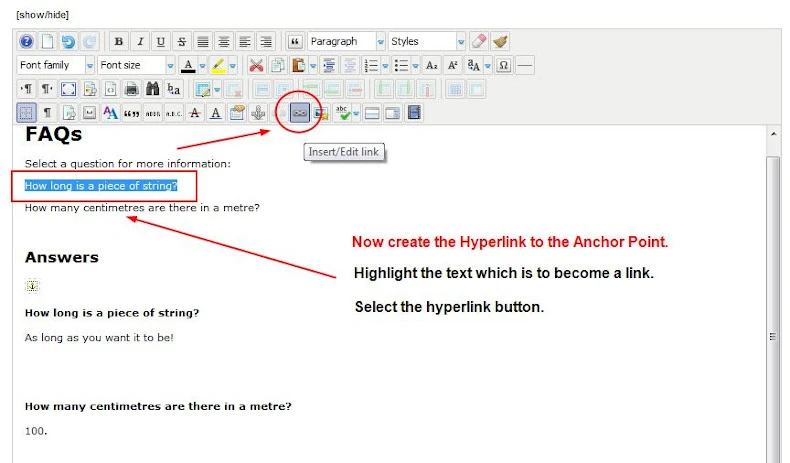The height and width of the screenshot is (463, 790).
Task: Print the document with printer icon
Action: [x=131, y=90]
